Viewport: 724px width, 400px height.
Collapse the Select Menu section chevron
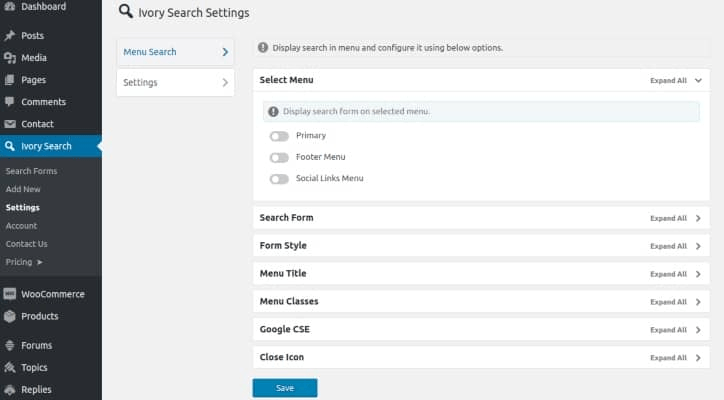click(698, 80)
